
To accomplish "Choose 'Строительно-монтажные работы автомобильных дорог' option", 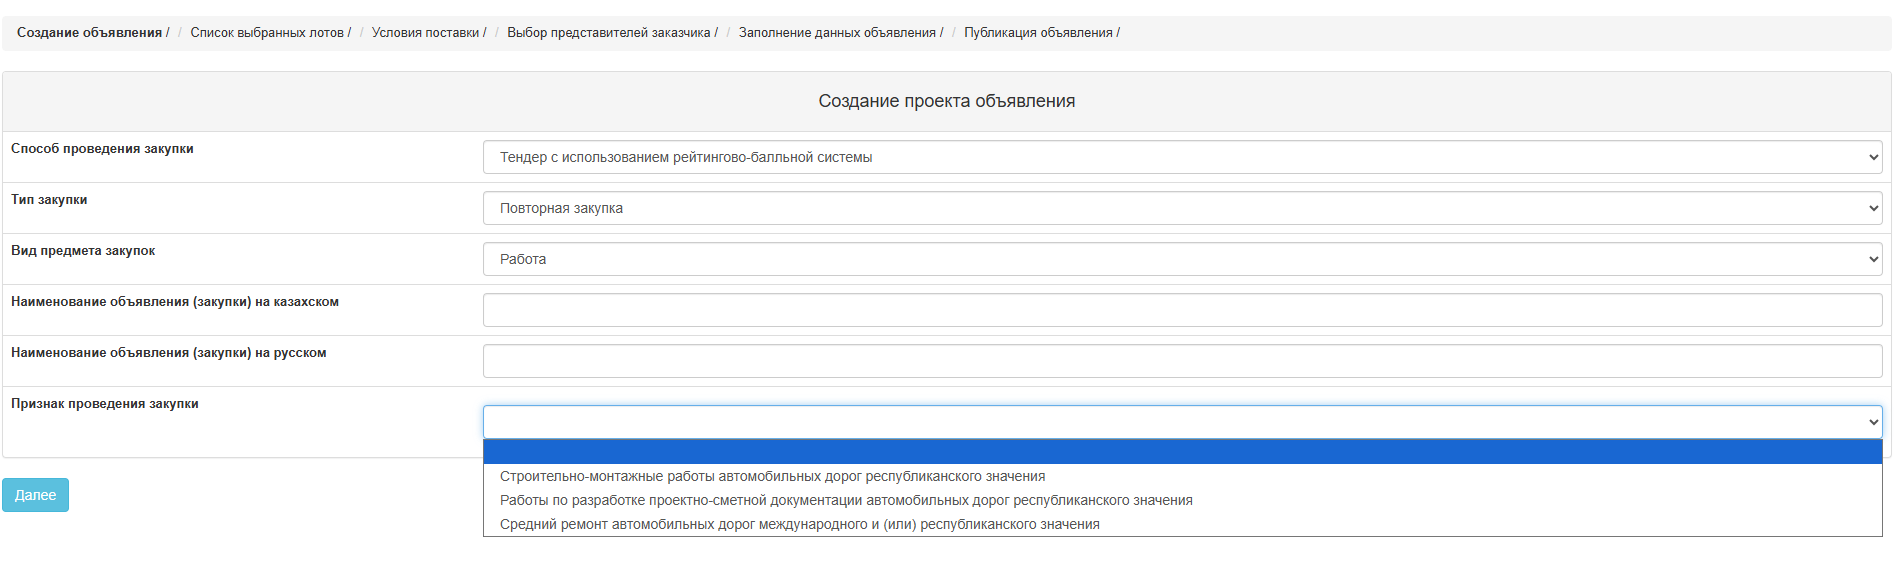I will tap(772, 477).
